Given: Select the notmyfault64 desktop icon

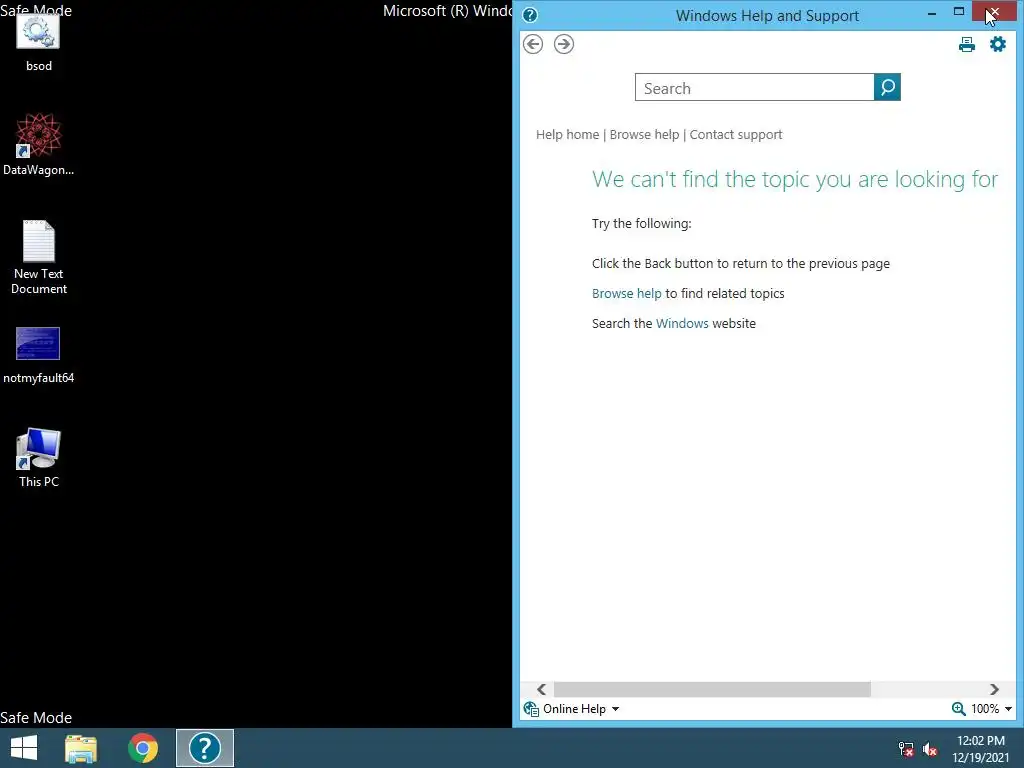Looking at the screenshot, I should click(38, 355).
